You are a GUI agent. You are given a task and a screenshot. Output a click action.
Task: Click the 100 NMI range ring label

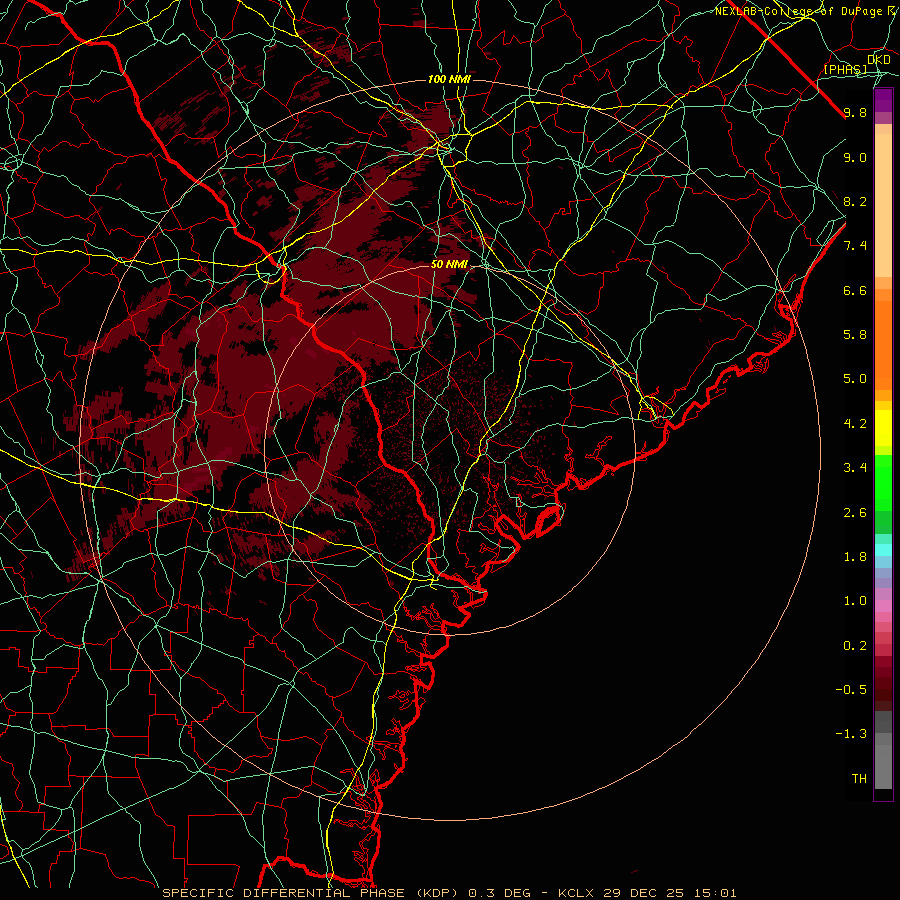(449, 79)
